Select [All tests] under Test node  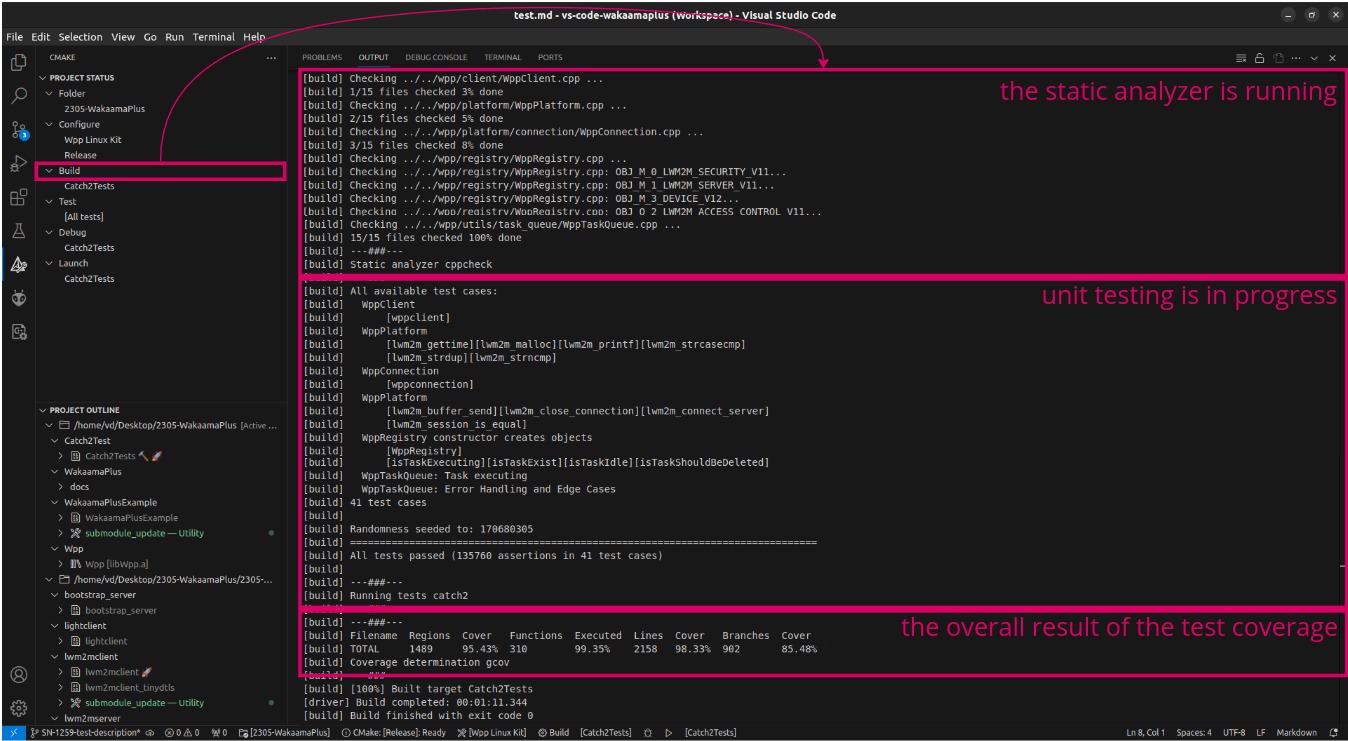(x=84, y=217)
